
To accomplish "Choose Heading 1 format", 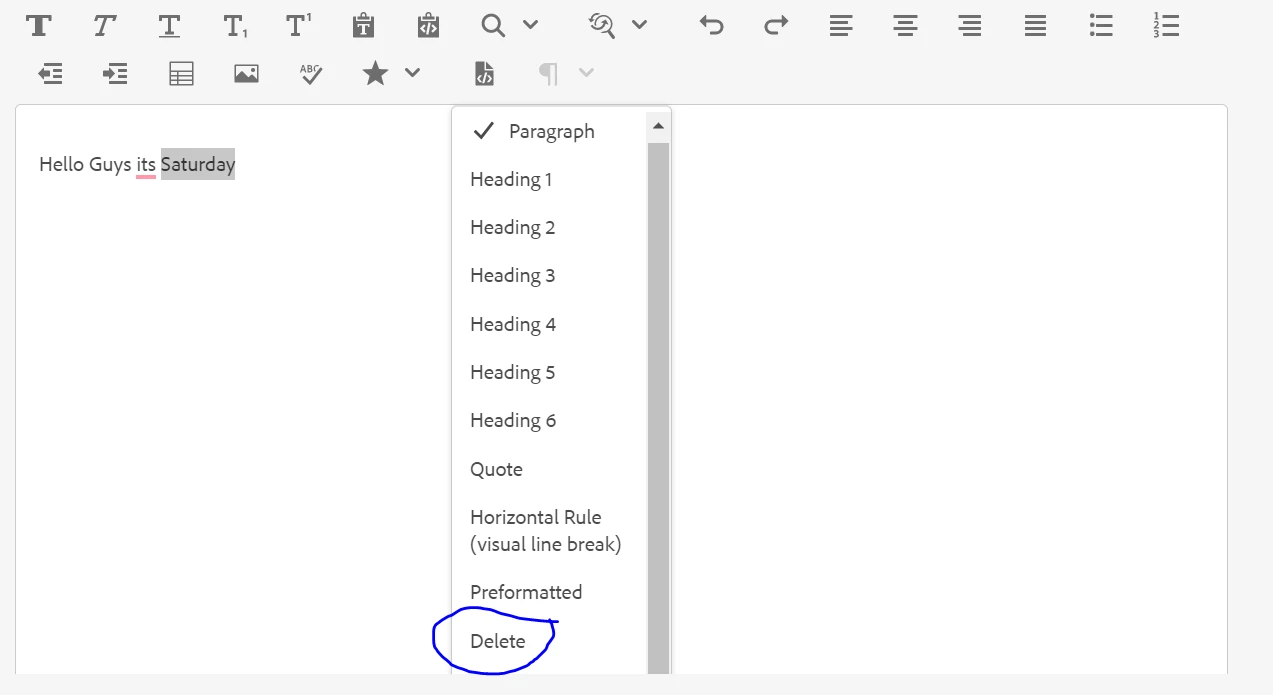I will pyautogui.click(x=549, y=179).
